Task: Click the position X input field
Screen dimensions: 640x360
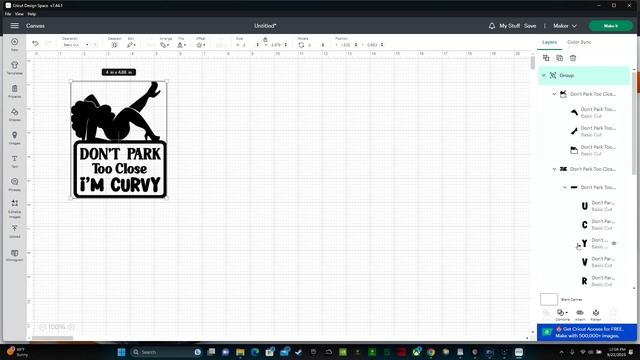Action: (x=346, y=45)
